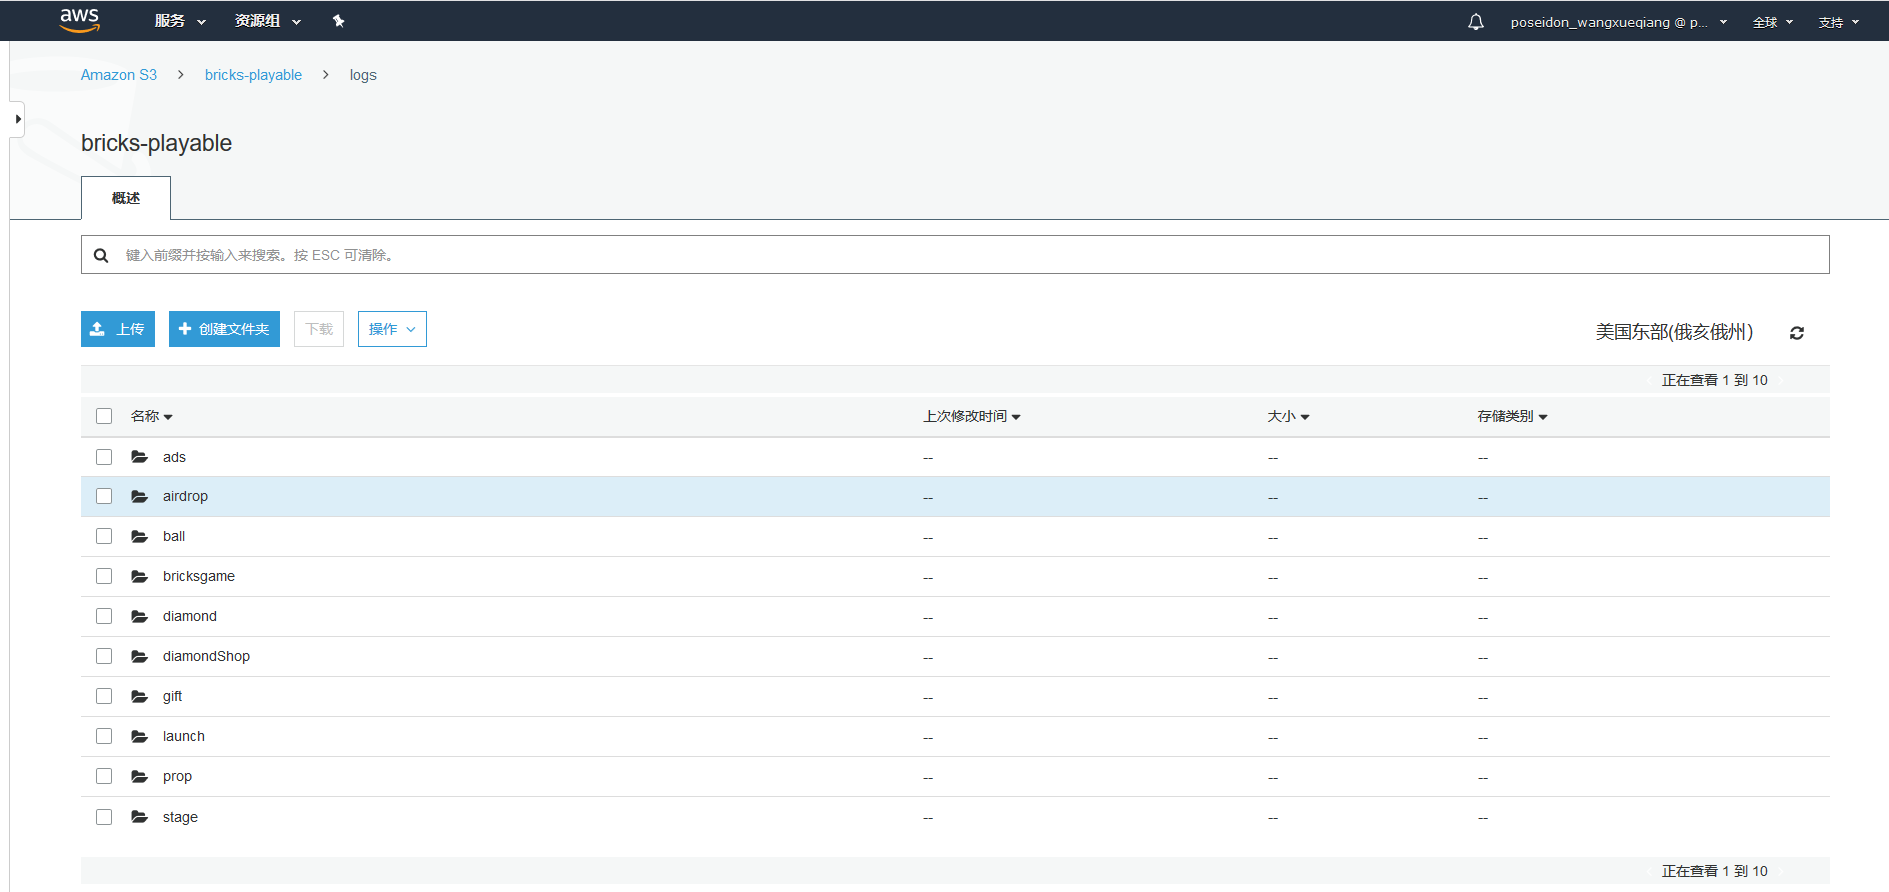This screenshot has width=1889, height=892.
Task: Check the box for the diamondShop folder
Action: click(x=104, y=656)
